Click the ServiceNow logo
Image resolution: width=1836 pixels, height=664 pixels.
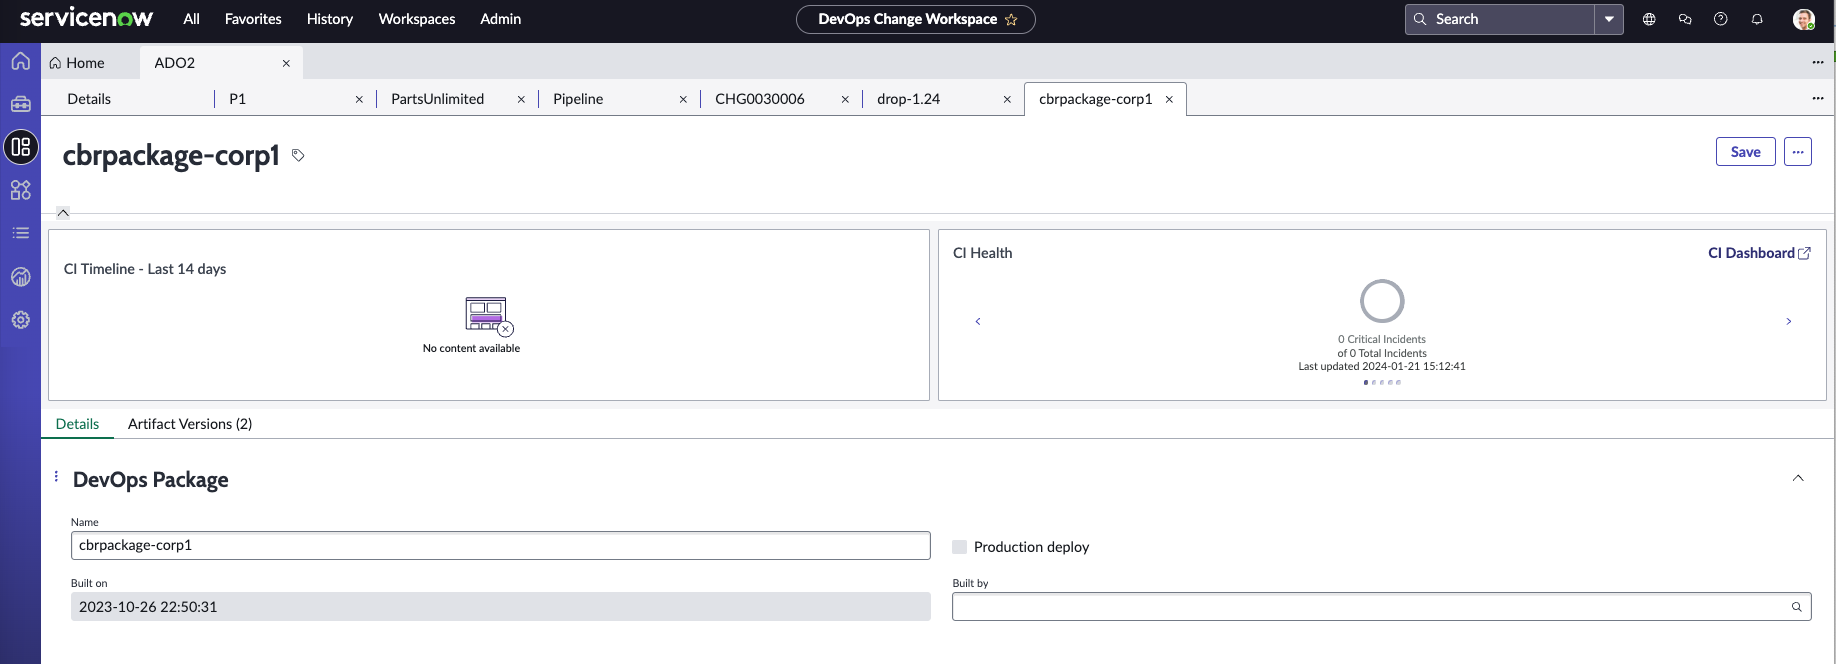pos(87,18)
